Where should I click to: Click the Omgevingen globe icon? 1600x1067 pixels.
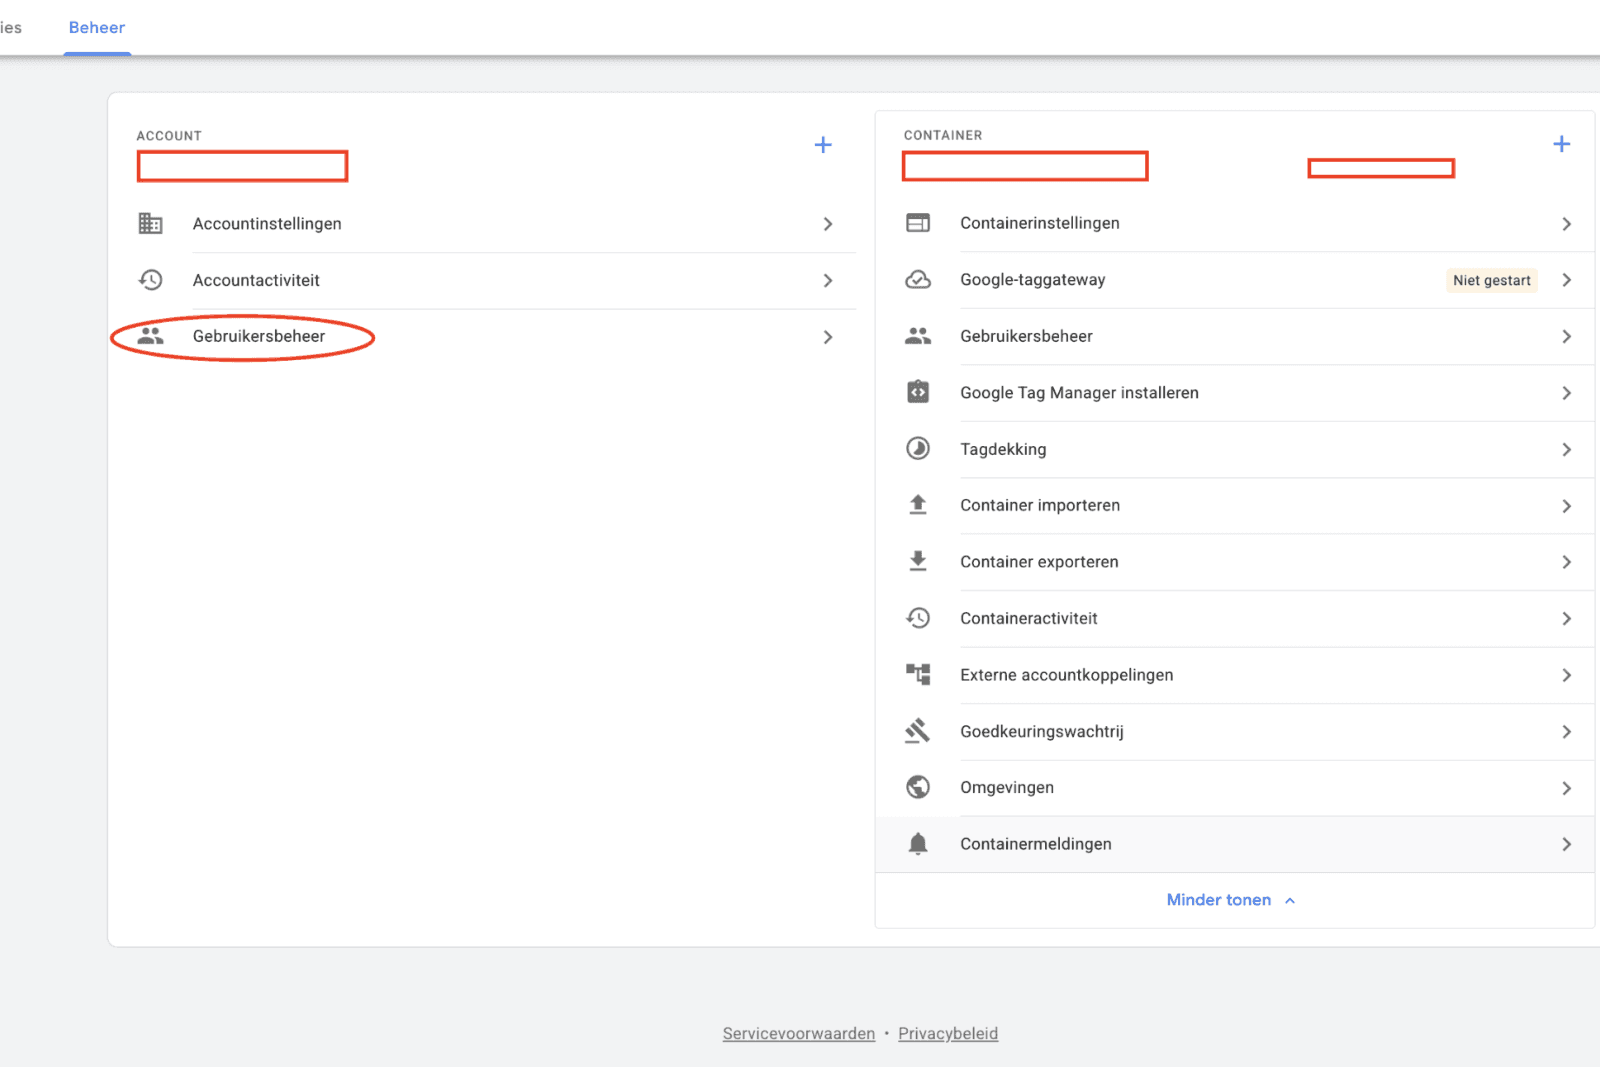click(918, 787)
